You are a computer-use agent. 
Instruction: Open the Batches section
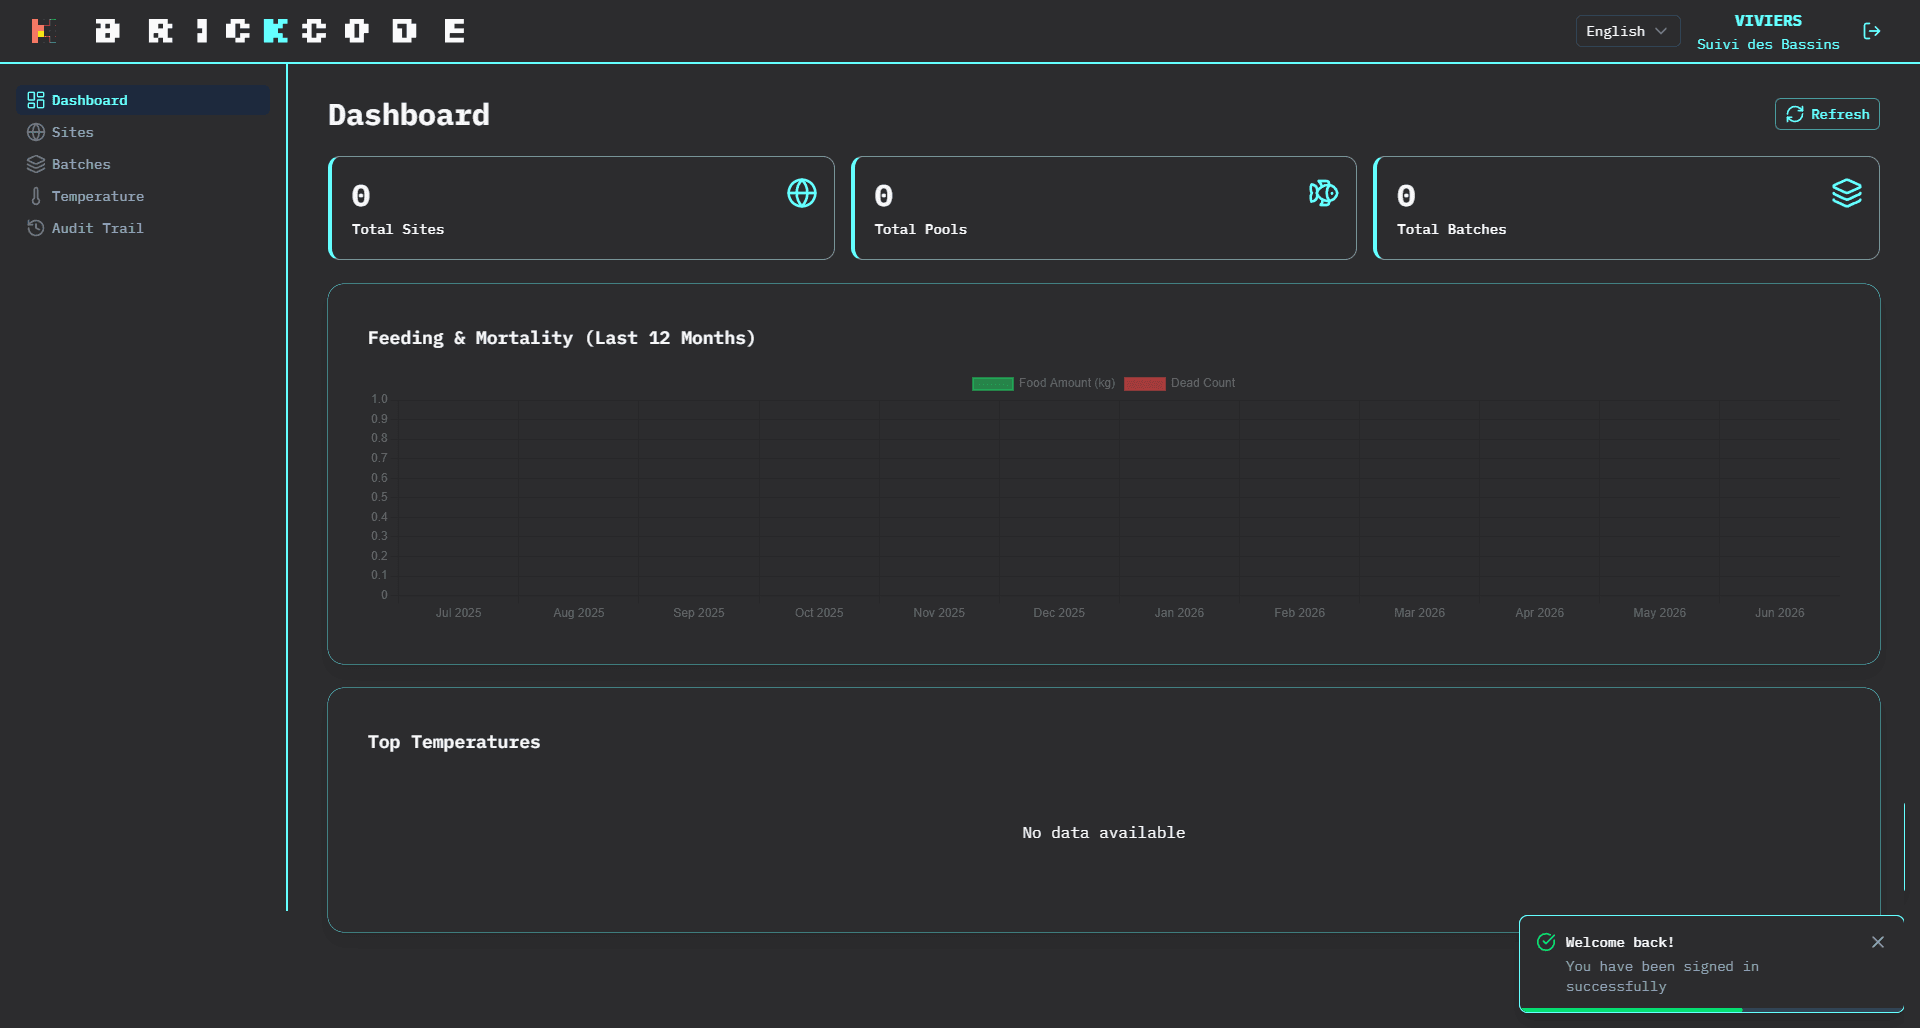143,164
